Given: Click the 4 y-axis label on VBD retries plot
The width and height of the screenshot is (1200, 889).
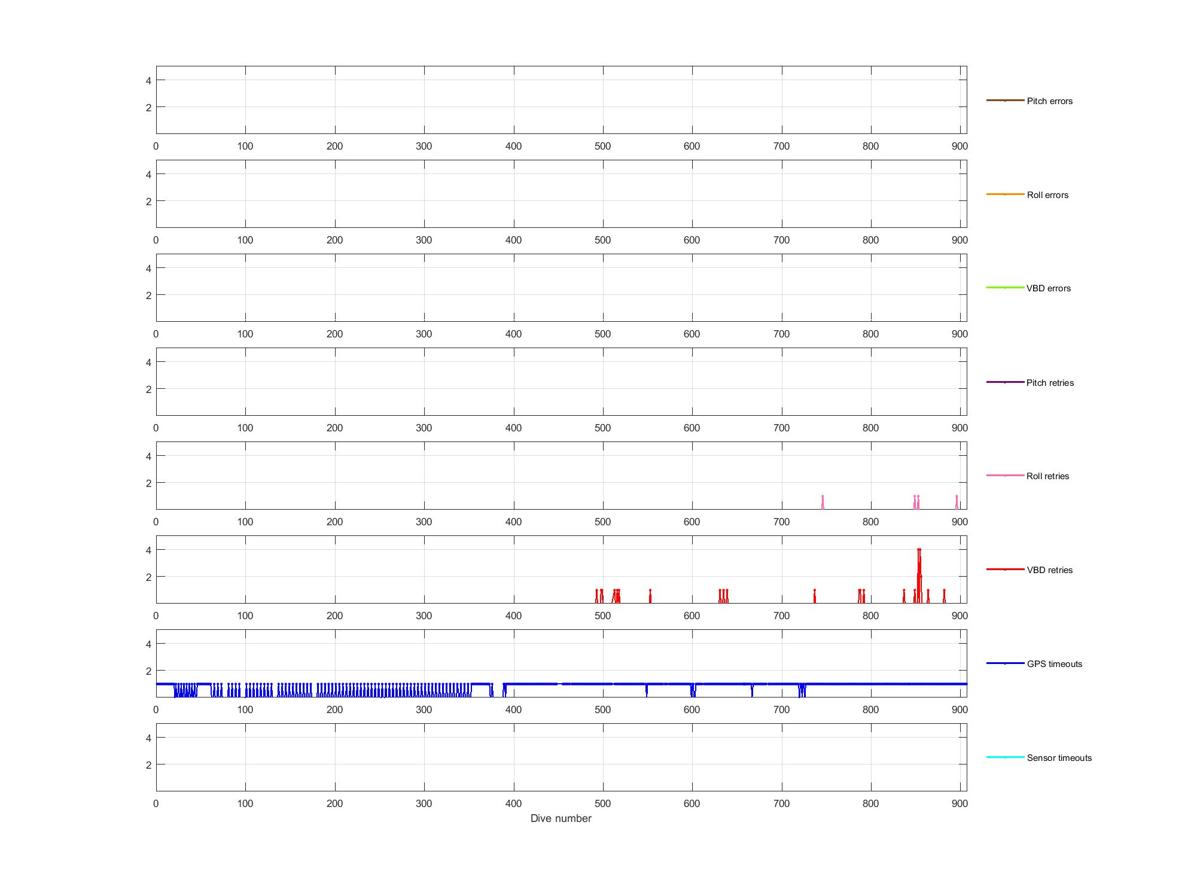Looking at the screenshot, I should [147, 550].
